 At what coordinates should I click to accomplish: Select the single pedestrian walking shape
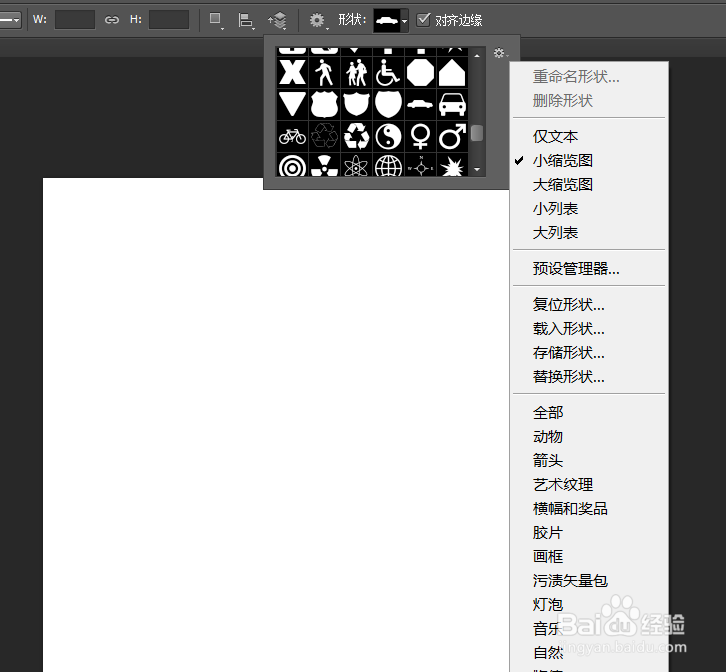coord(324,73)
